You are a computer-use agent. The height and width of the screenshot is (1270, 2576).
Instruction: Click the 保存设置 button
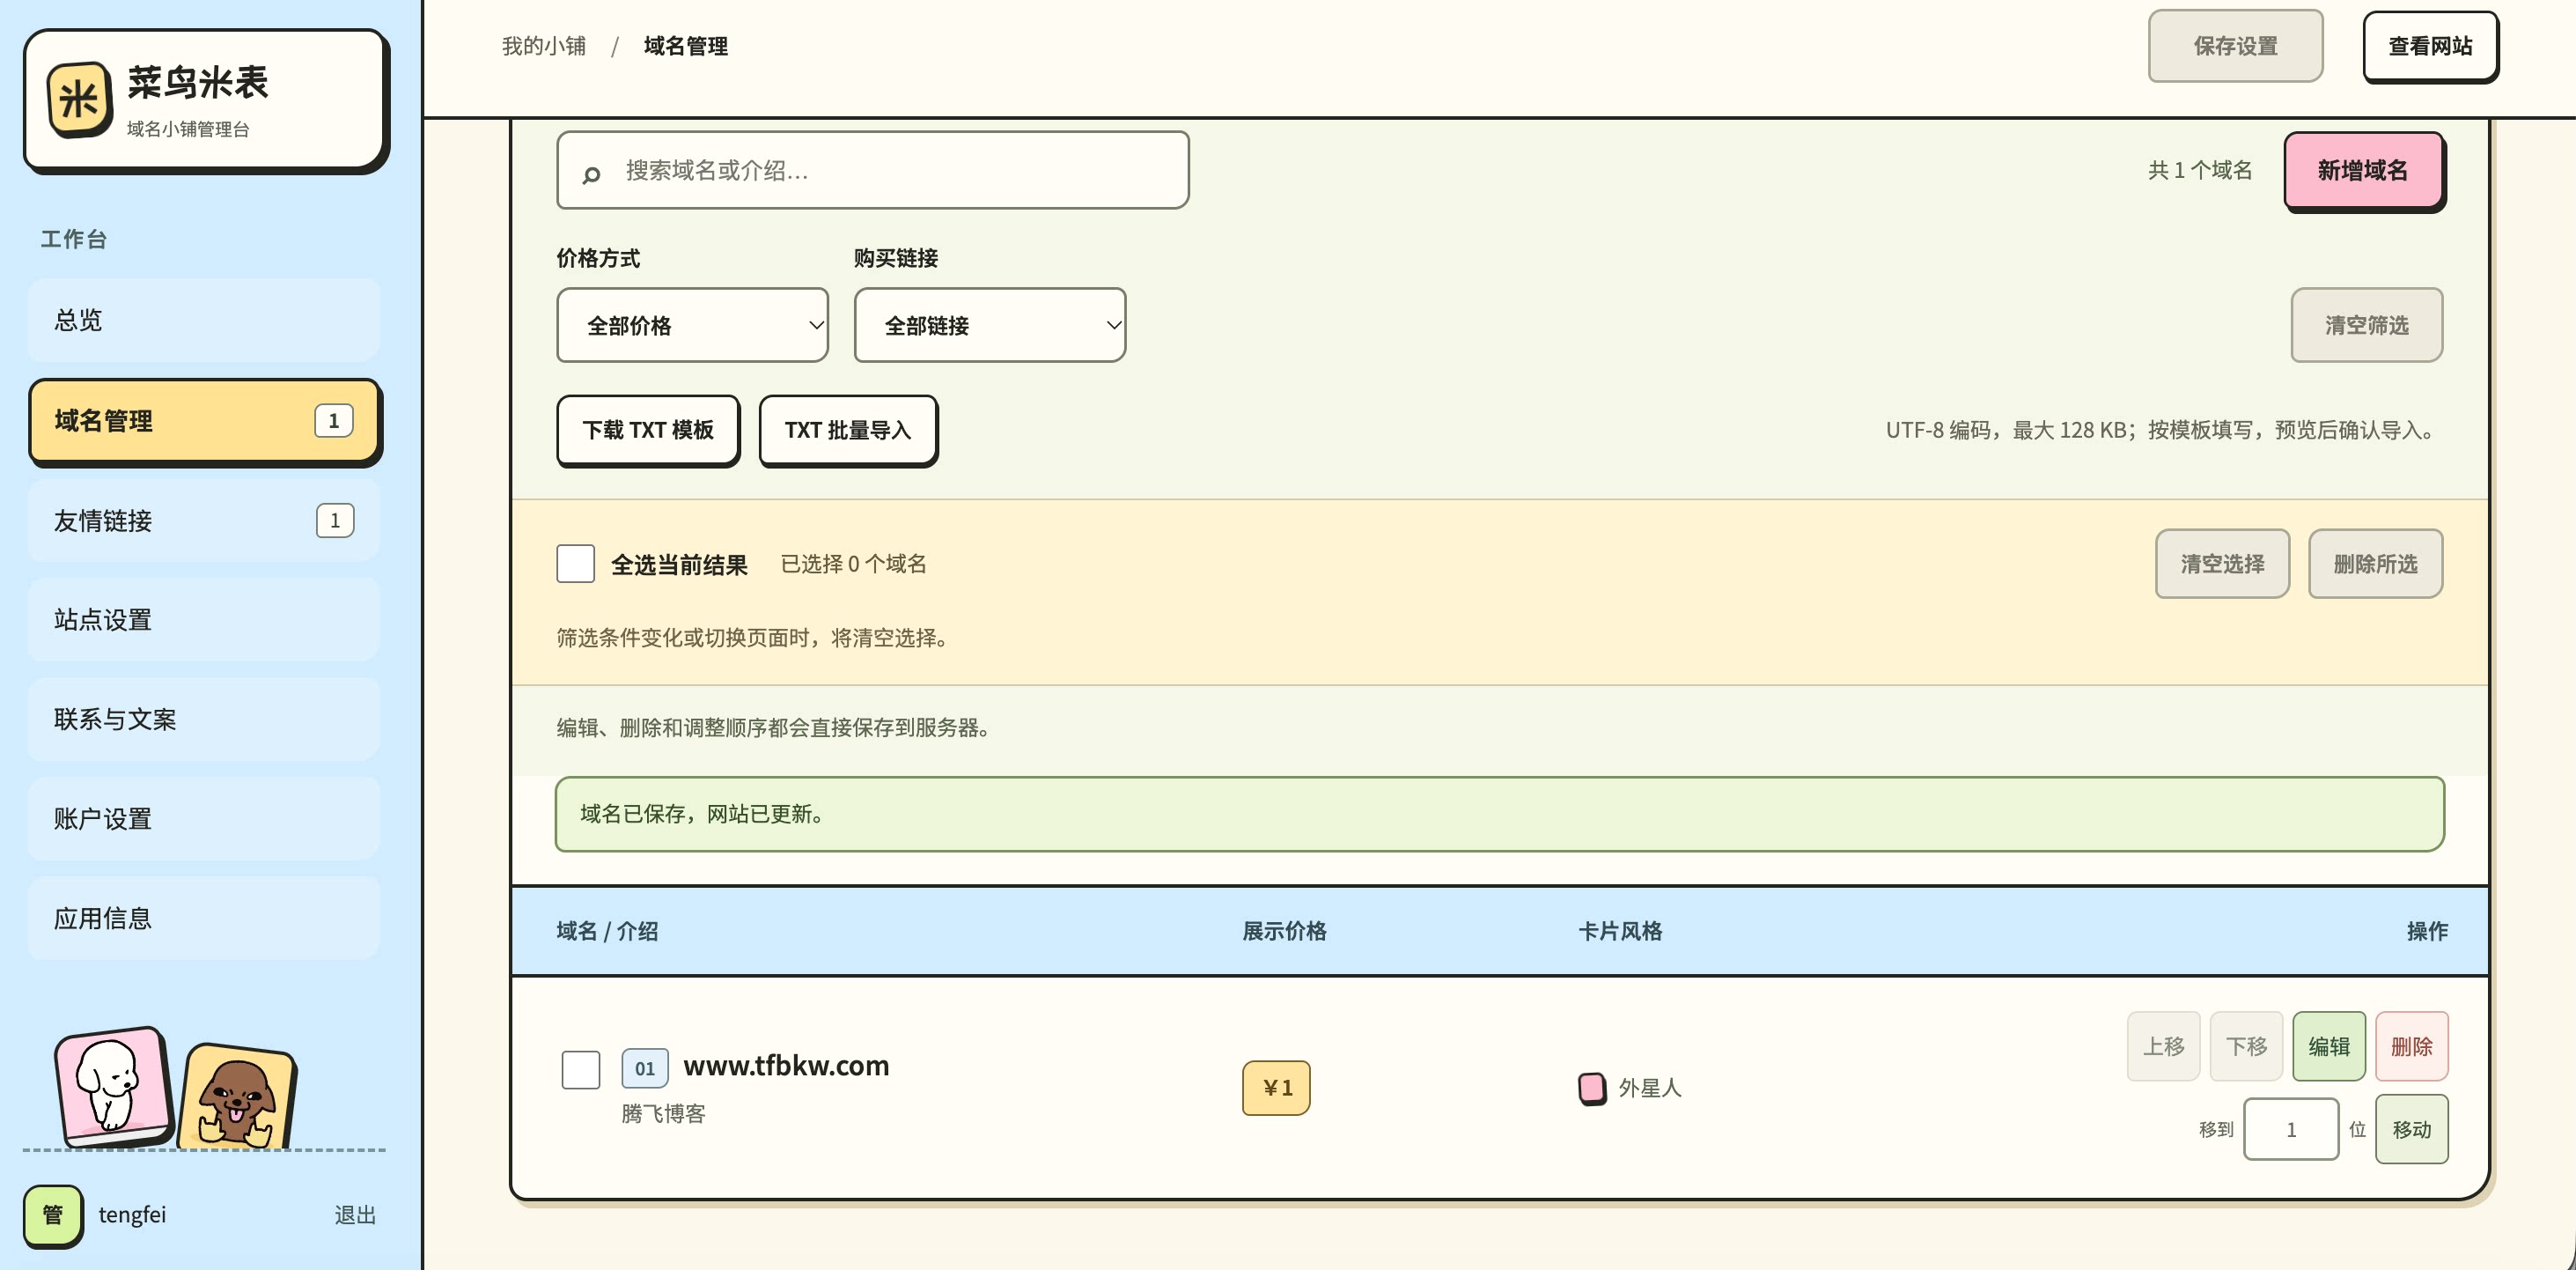(2235, 46)
